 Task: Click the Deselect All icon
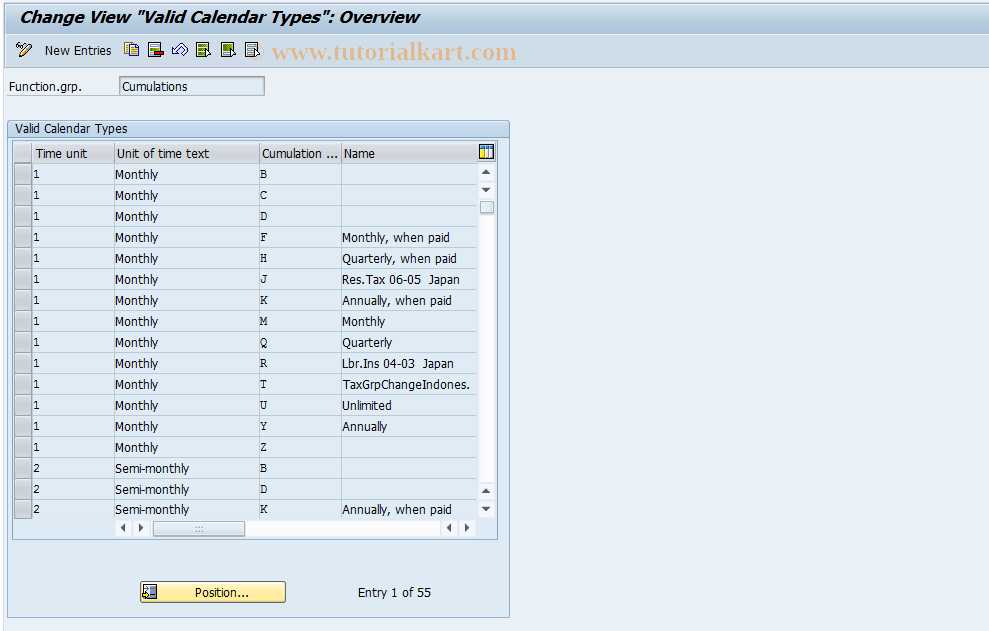252,50
